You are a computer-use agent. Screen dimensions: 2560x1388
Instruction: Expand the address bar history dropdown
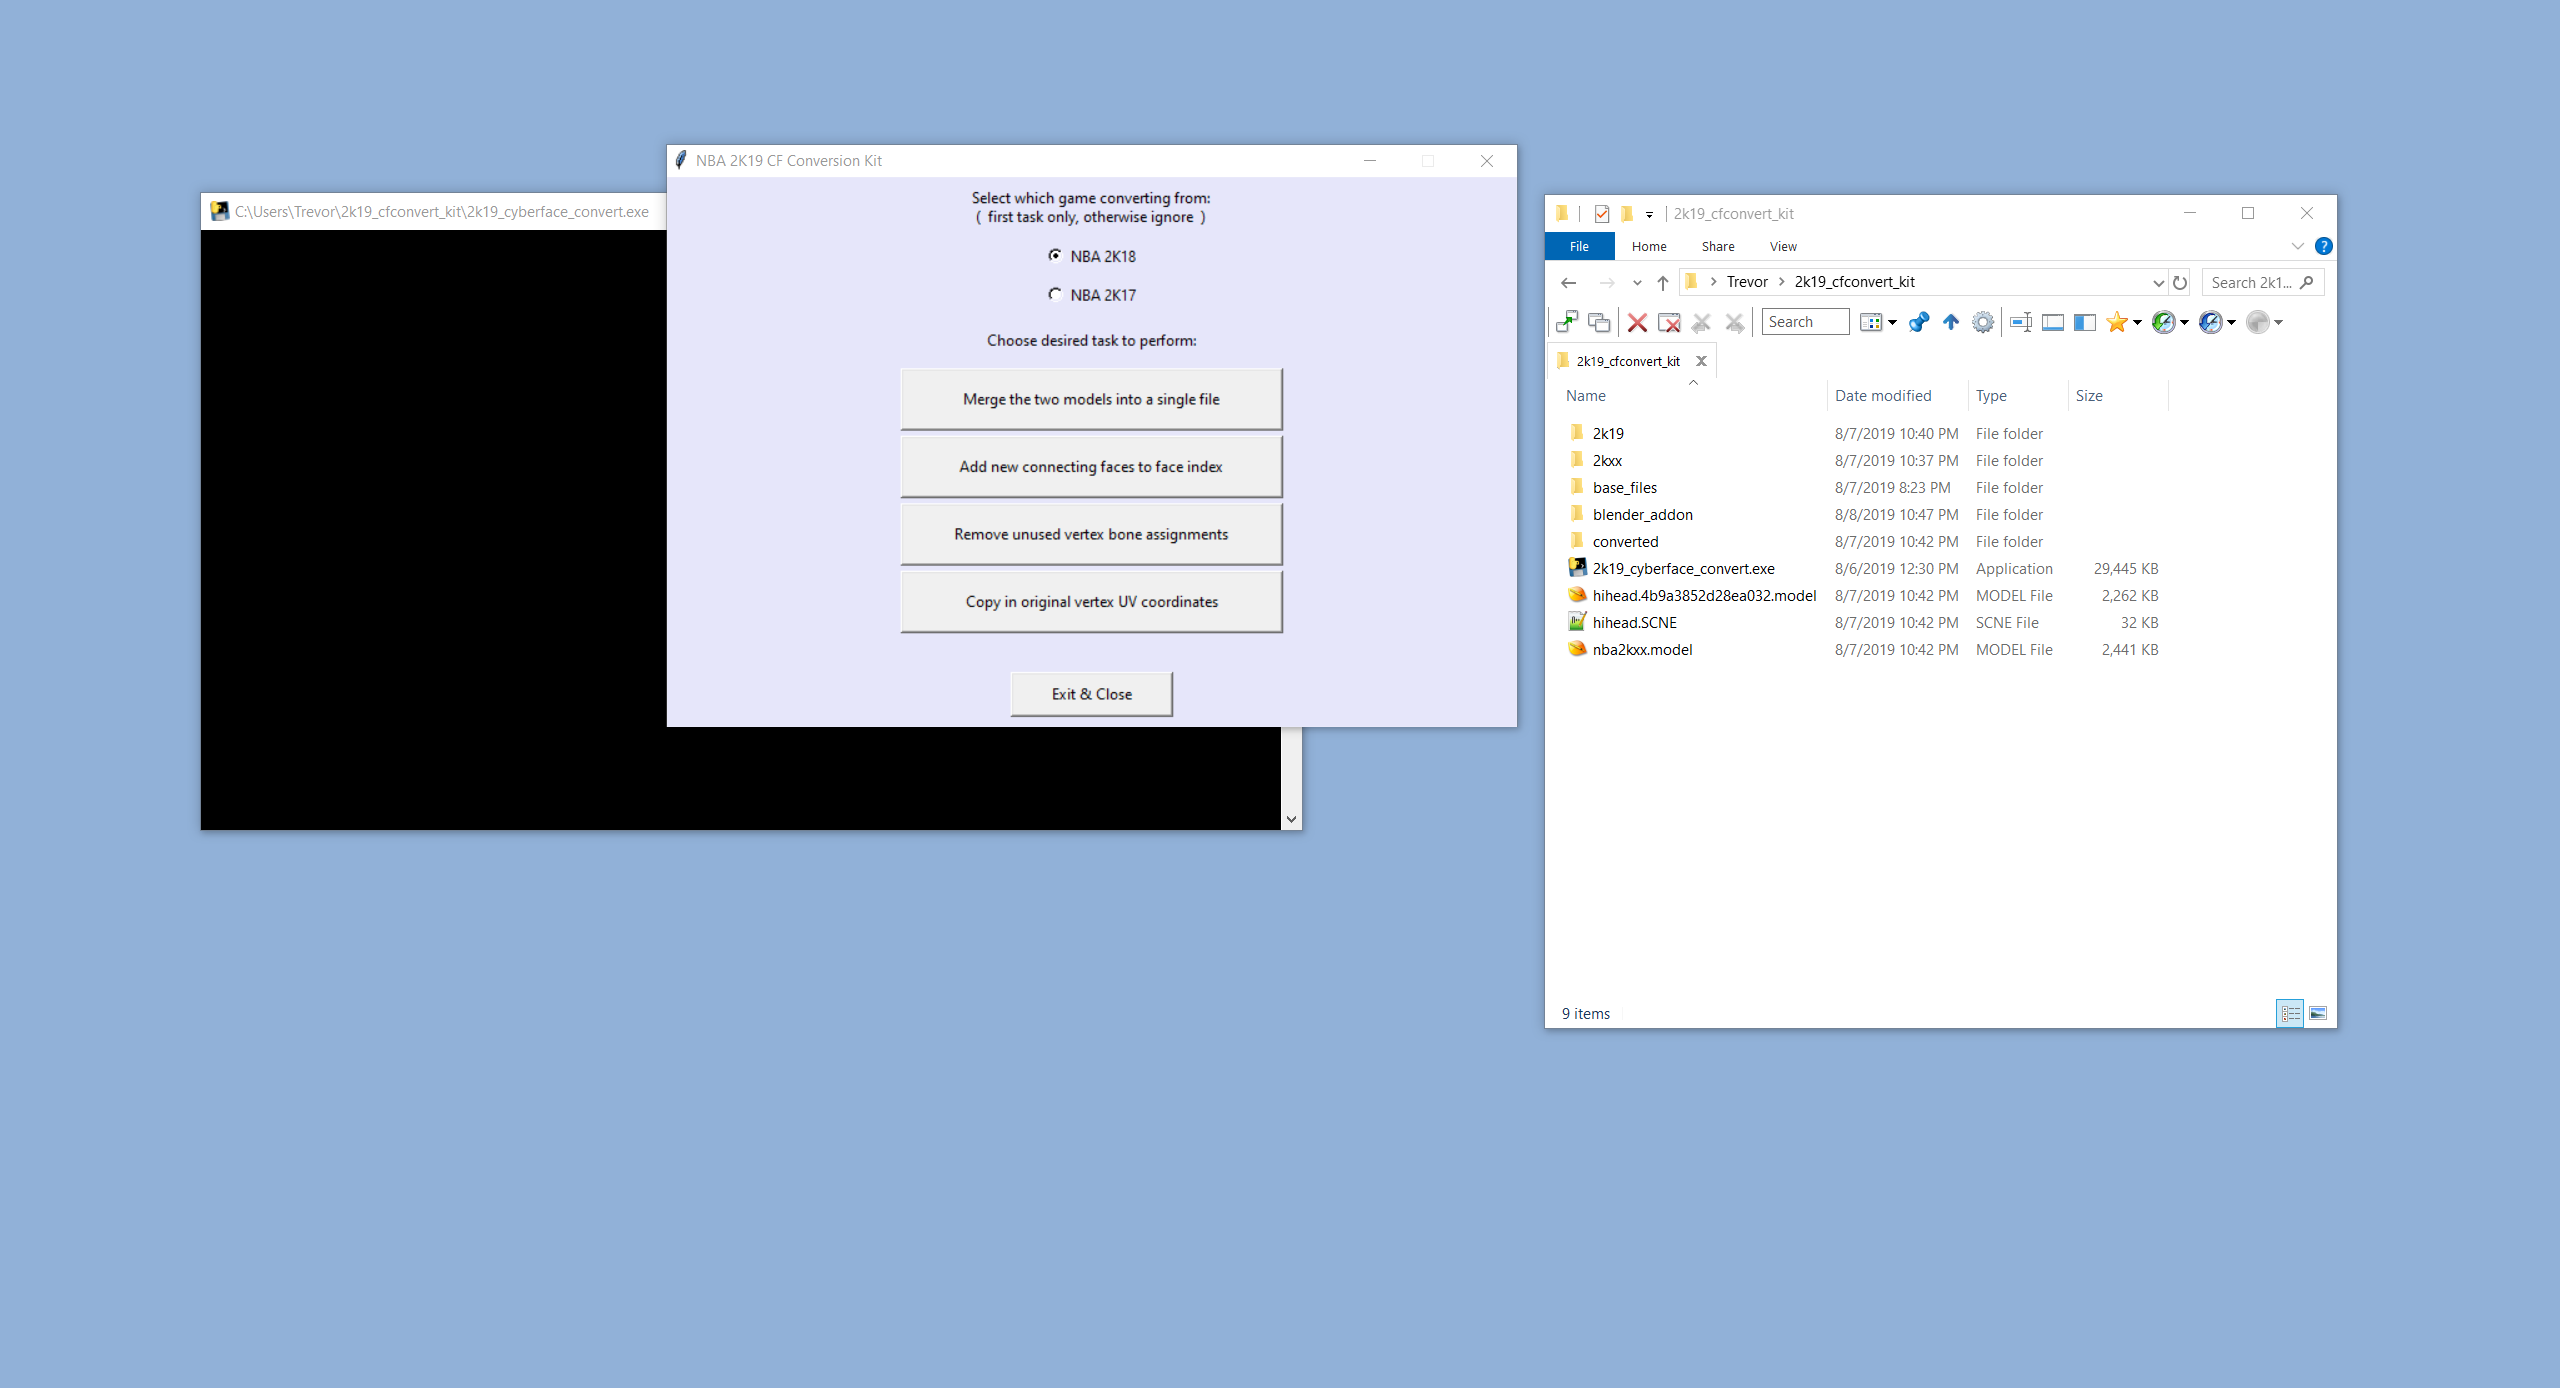[2158, 283]
